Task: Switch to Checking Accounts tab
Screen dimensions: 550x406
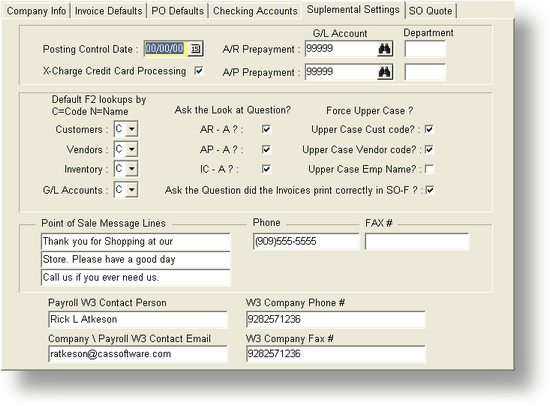Action: [x=255, y=11]
